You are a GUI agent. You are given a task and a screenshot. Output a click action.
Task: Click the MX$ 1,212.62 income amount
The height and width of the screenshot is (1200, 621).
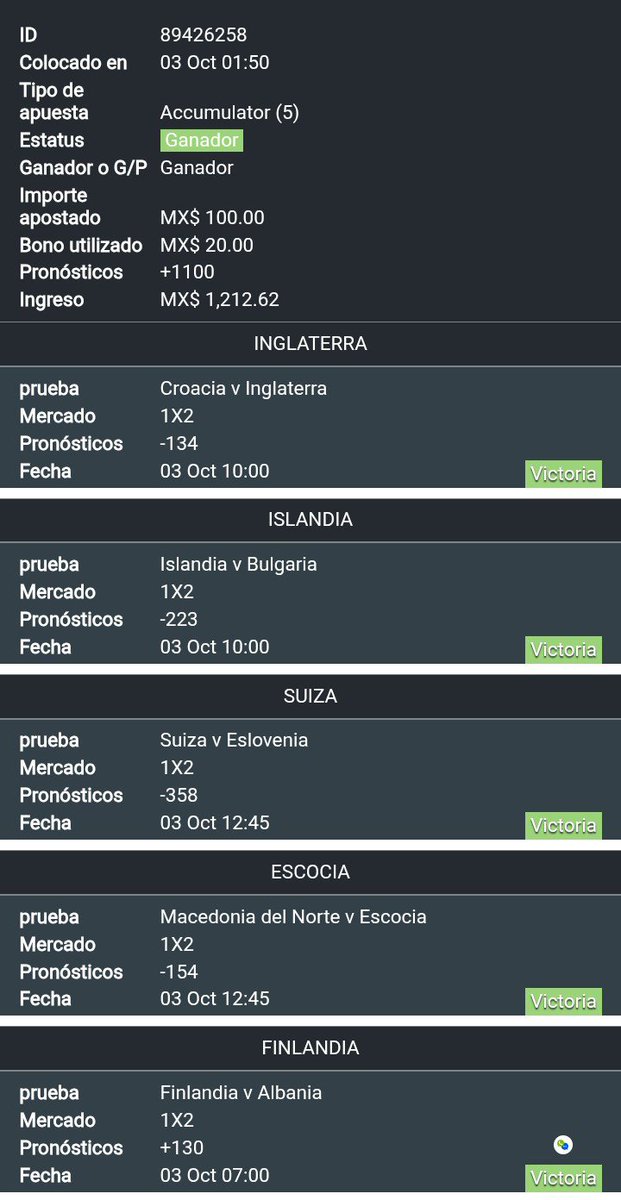220,300
